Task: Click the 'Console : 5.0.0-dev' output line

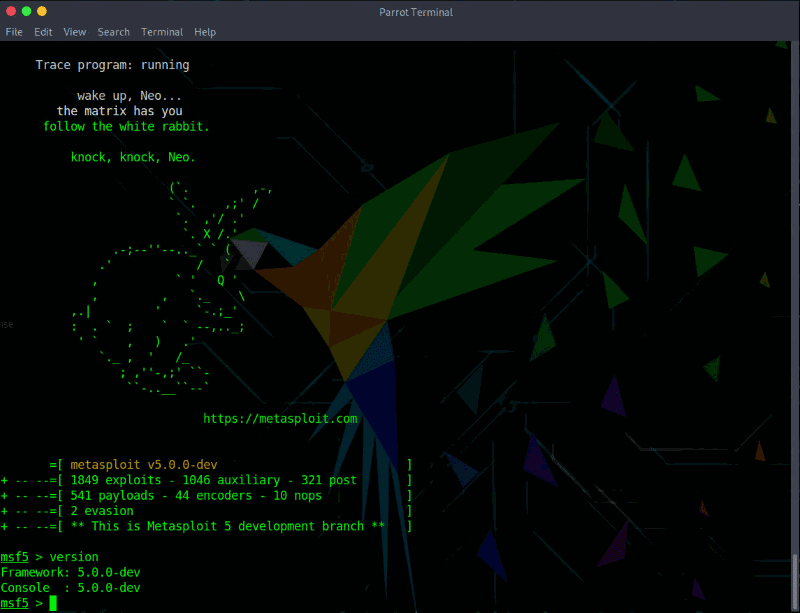Action: pos(70,587)
